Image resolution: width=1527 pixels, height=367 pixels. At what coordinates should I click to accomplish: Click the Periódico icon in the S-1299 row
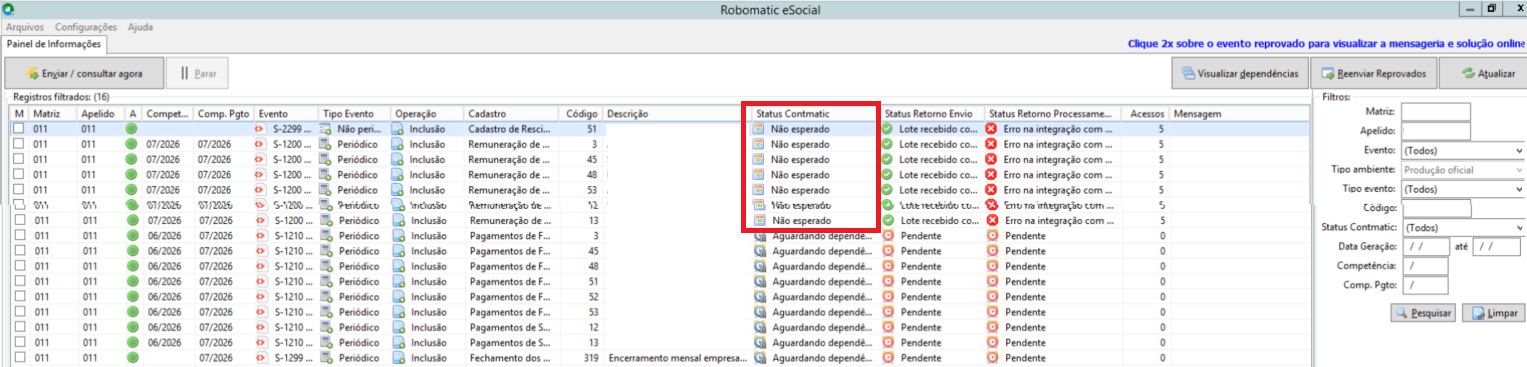coord(326,357)
